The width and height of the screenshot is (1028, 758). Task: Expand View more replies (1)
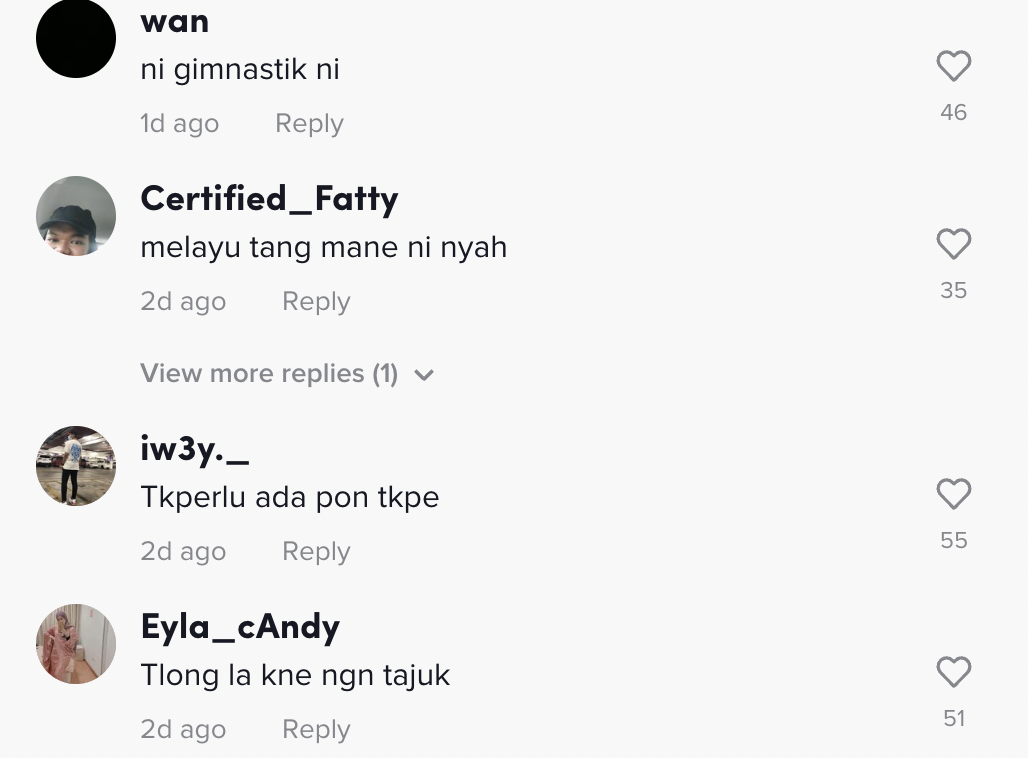point(269,374)
